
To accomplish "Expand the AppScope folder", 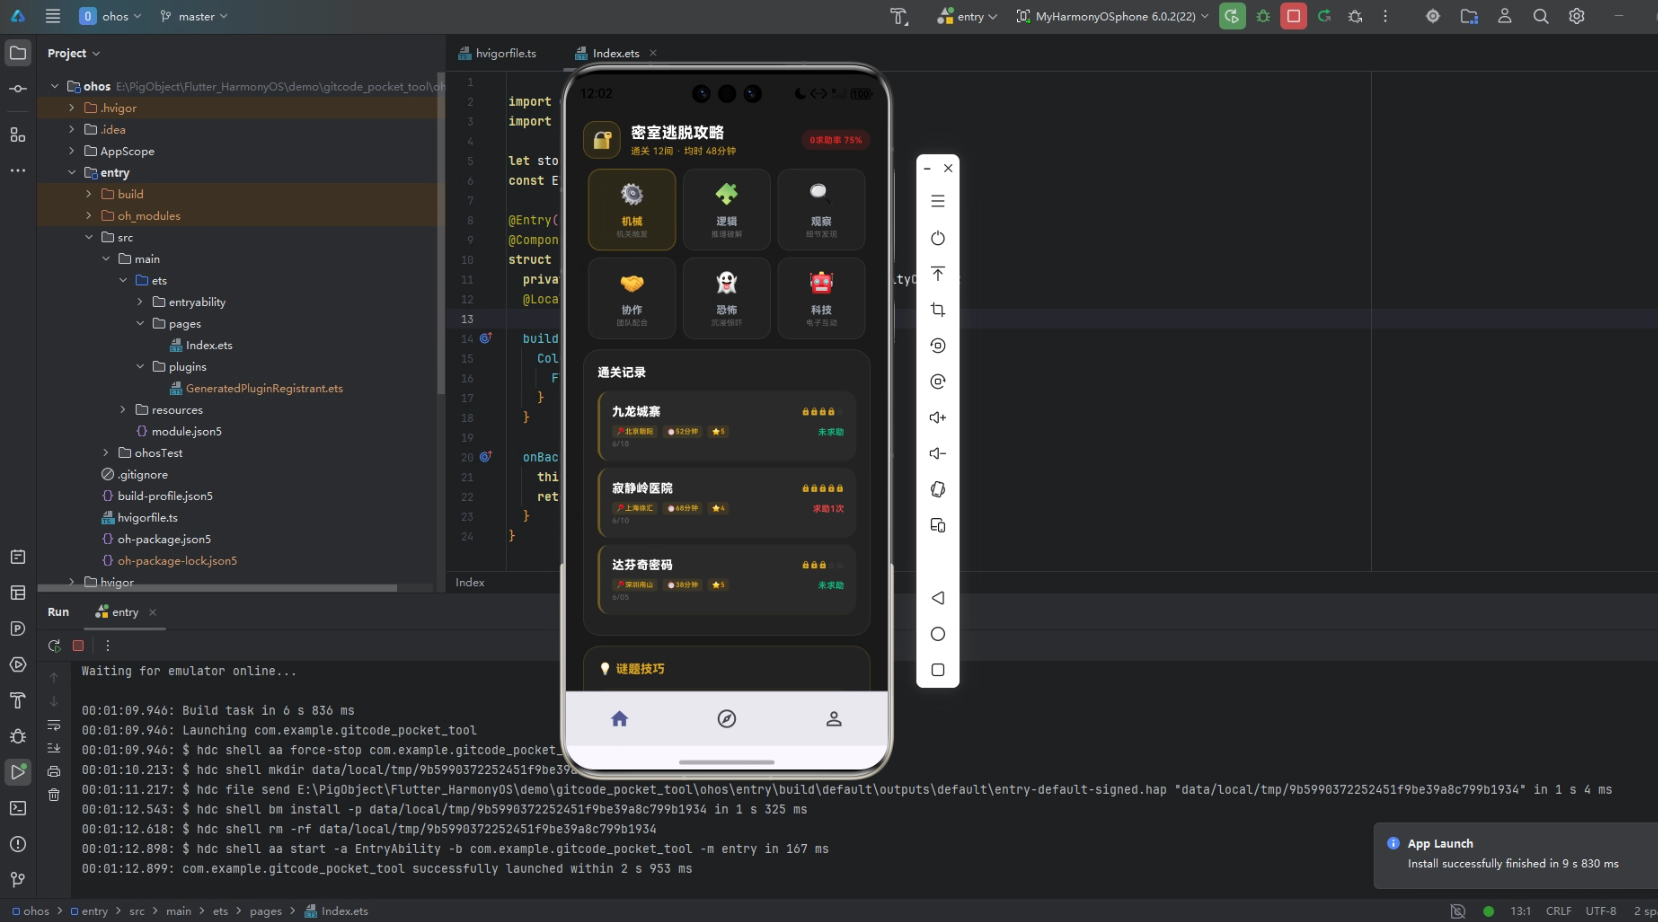I will tap(72, 151).
